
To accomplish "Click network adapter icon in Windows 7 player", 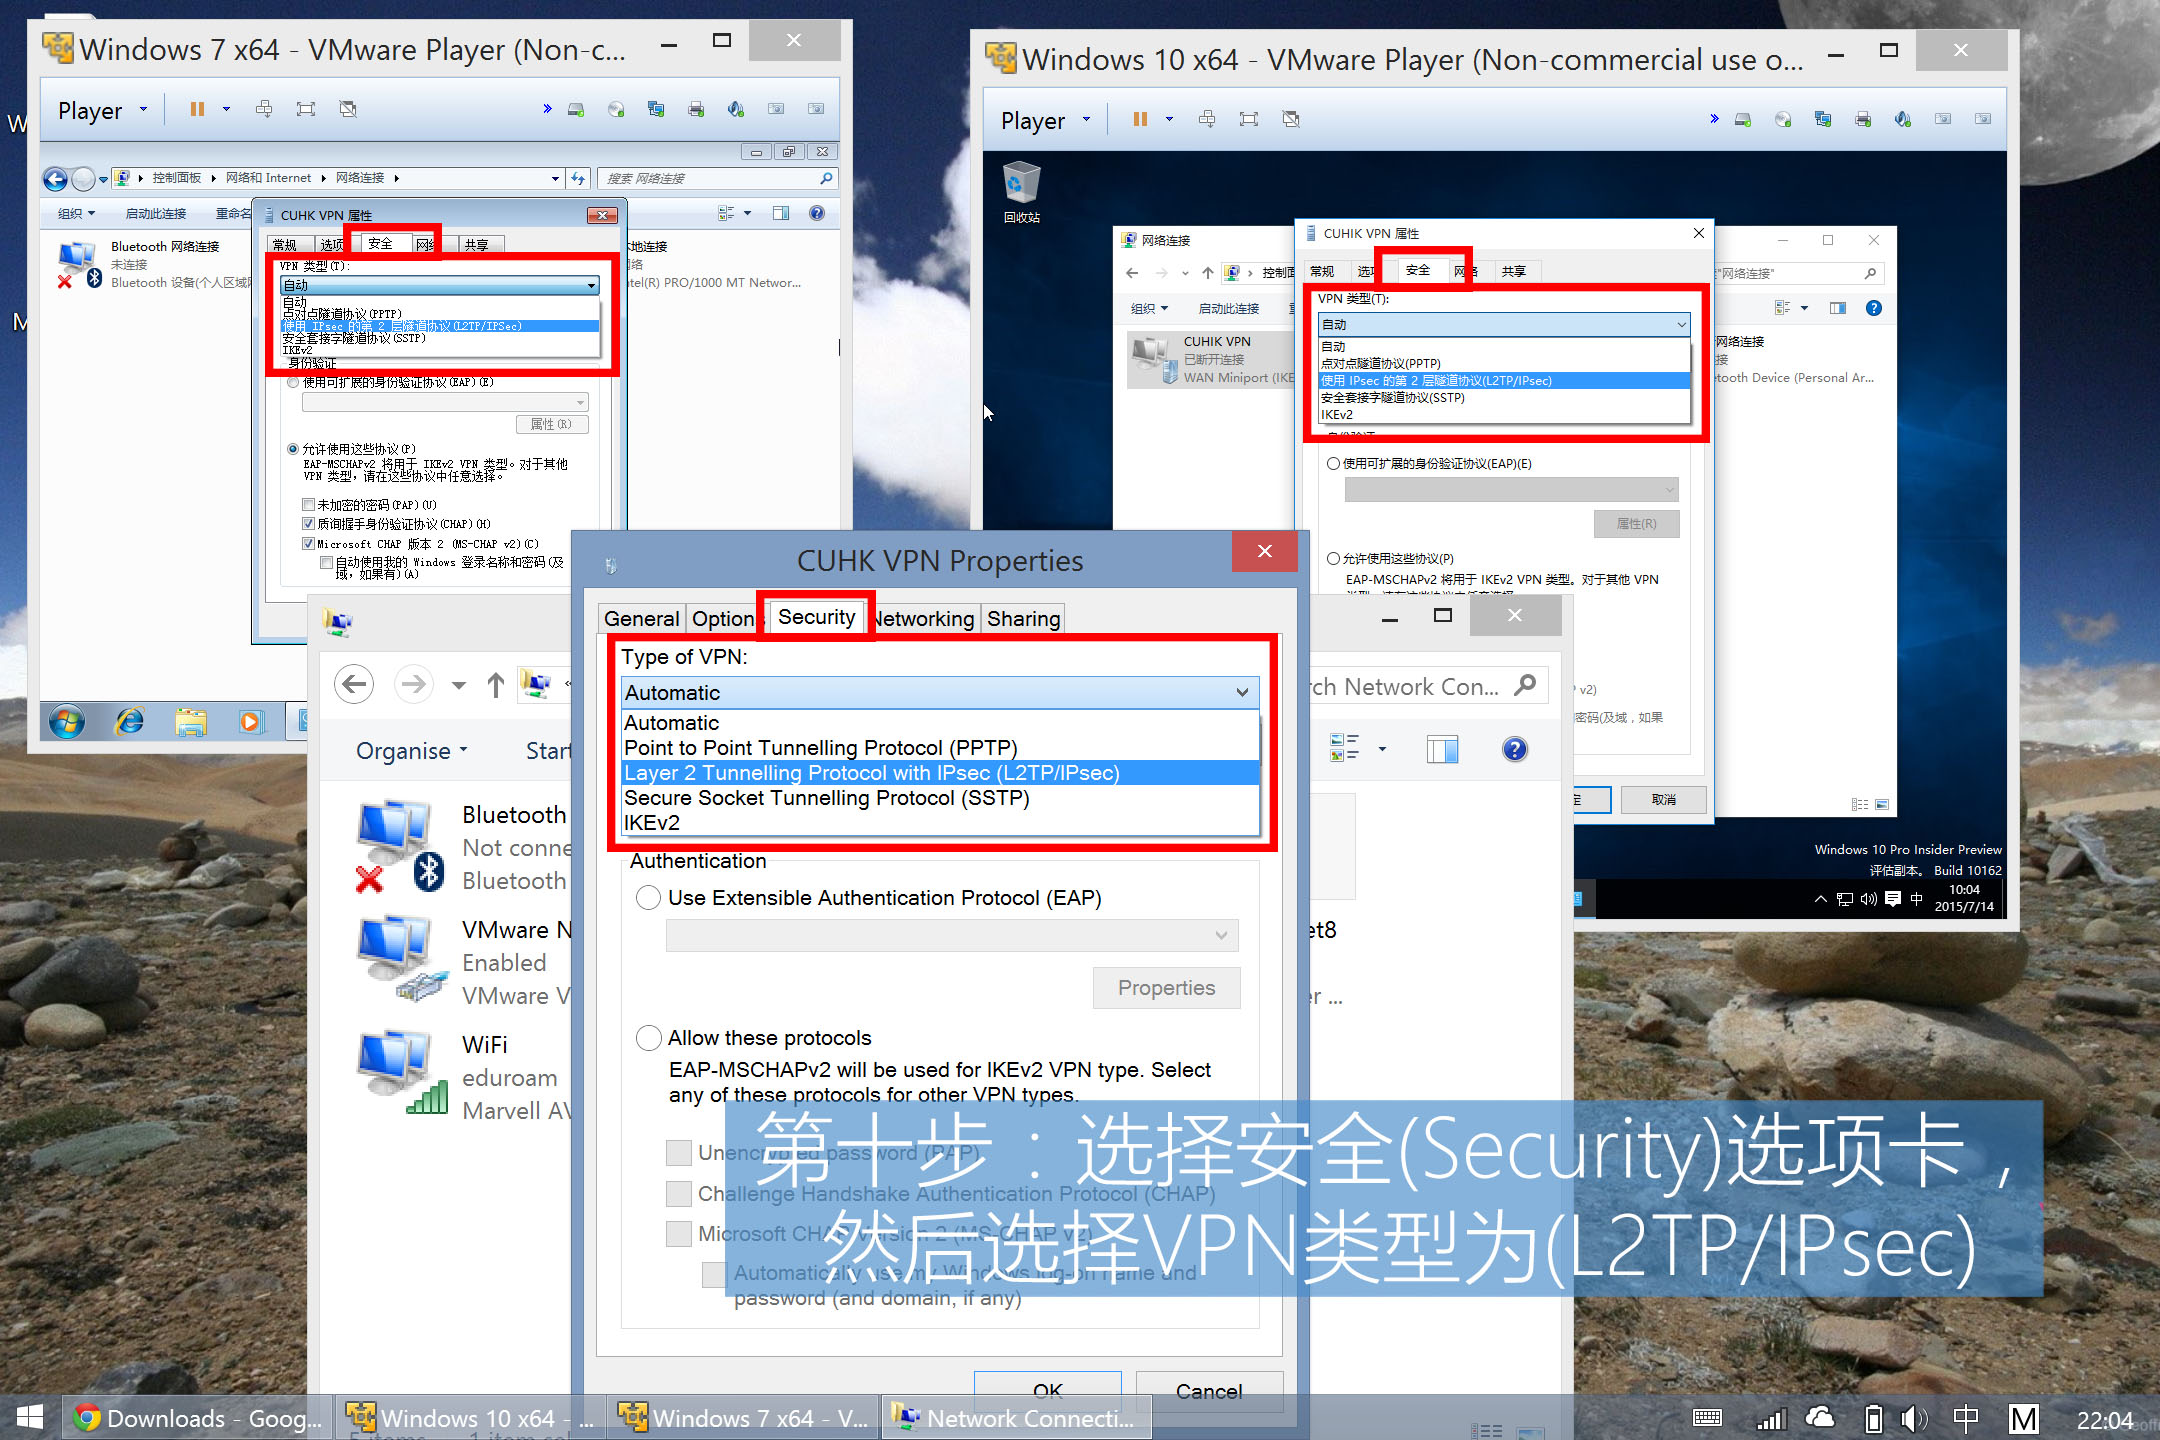I will point(656,109).
